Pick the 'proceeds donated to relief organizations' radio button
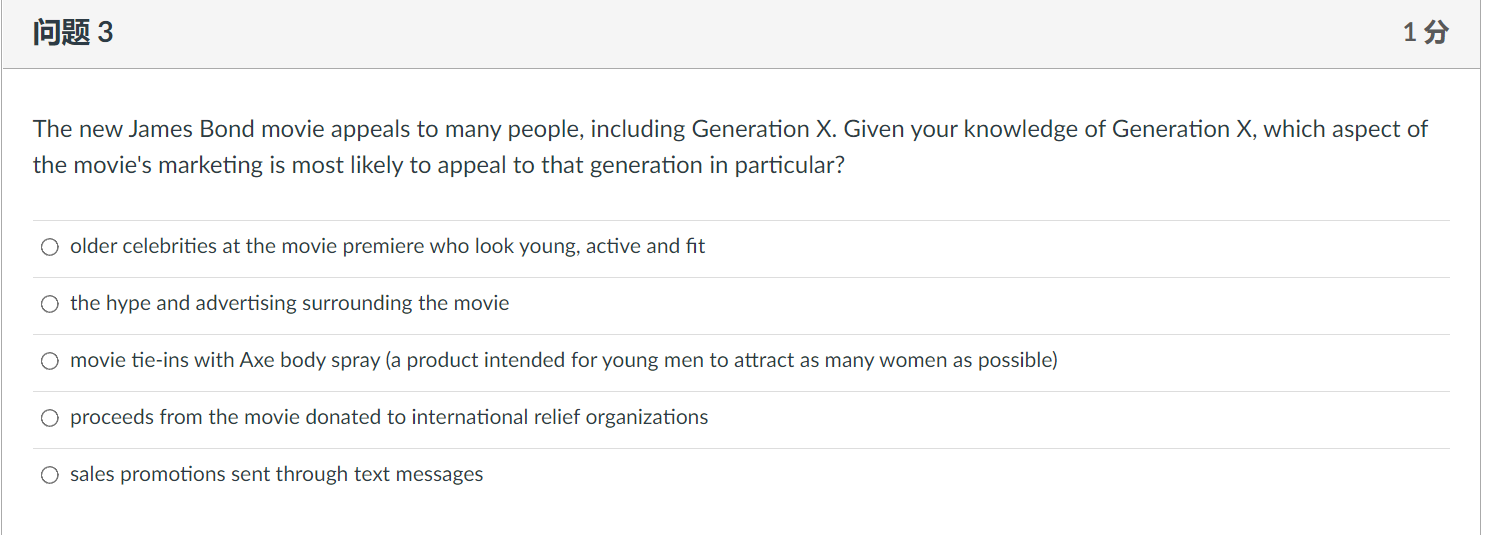1489x535 pixels. [50, 418]
